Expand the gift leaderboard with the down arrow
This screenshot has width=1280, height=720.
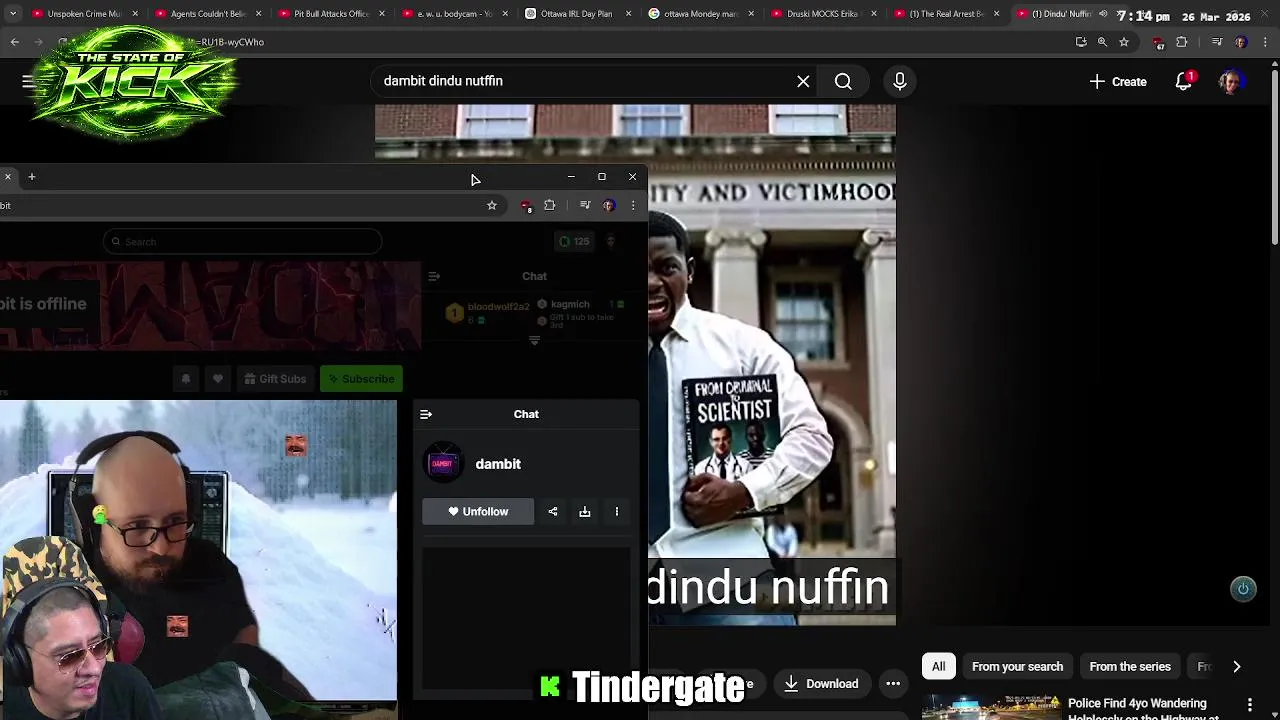[x=534, y=341]
